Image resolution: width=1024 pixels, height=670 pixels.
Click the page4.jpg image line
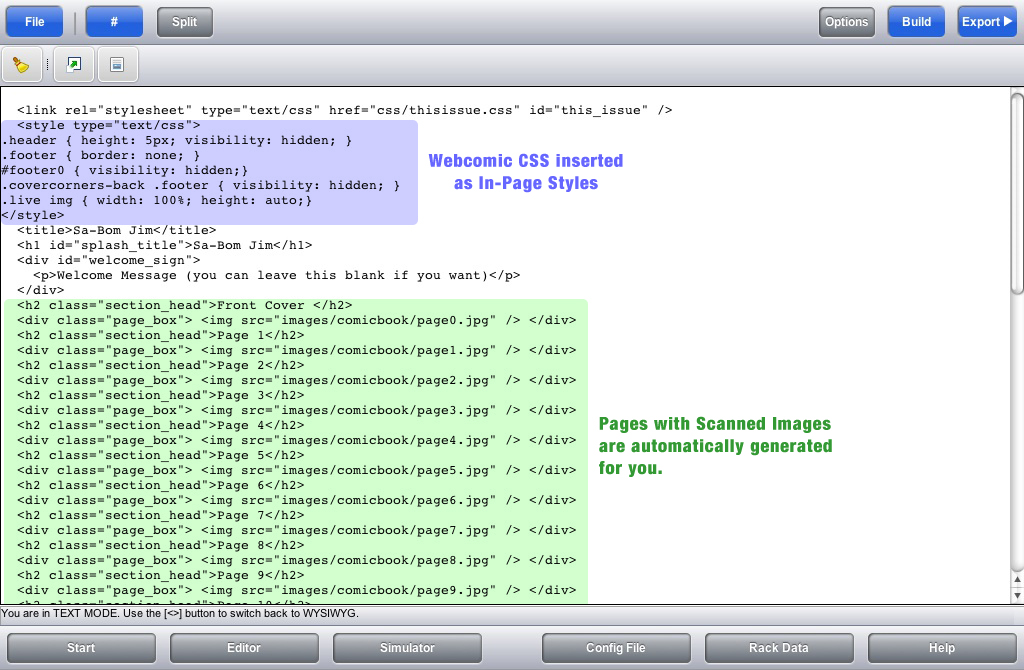(x=296, y=441)
